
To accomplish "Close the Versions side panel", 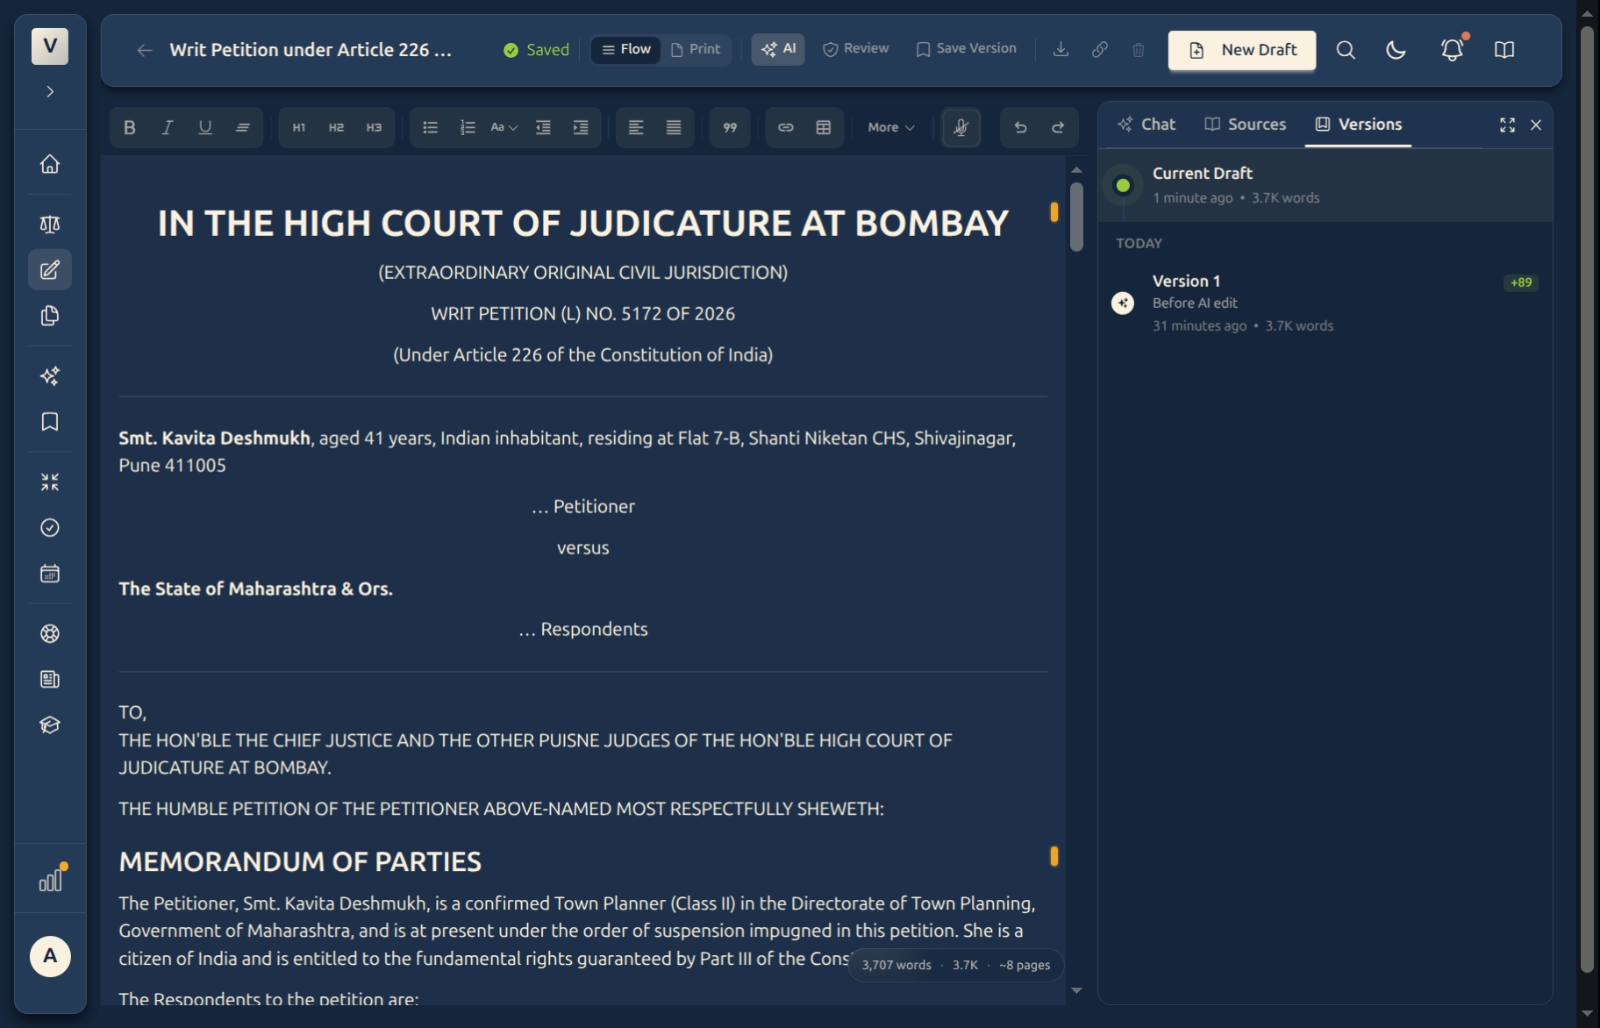I will [1536, 125].
